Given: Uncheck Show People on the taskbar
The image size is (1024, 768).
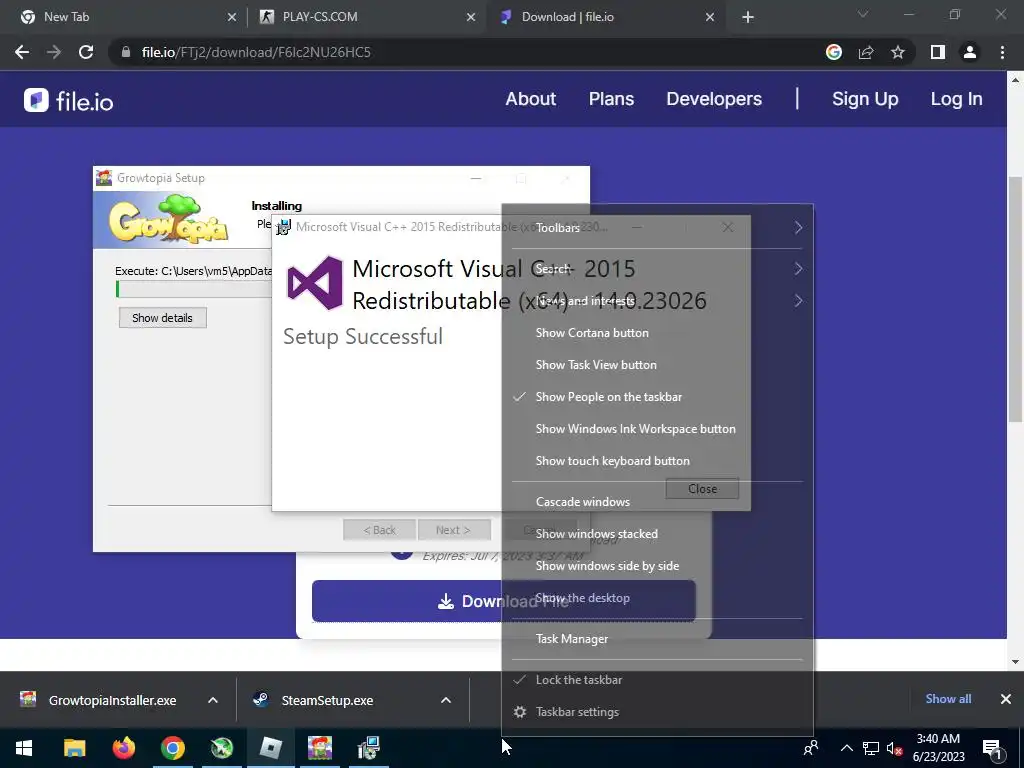Looking at the screenshot, I should click(x=608, y=396).
